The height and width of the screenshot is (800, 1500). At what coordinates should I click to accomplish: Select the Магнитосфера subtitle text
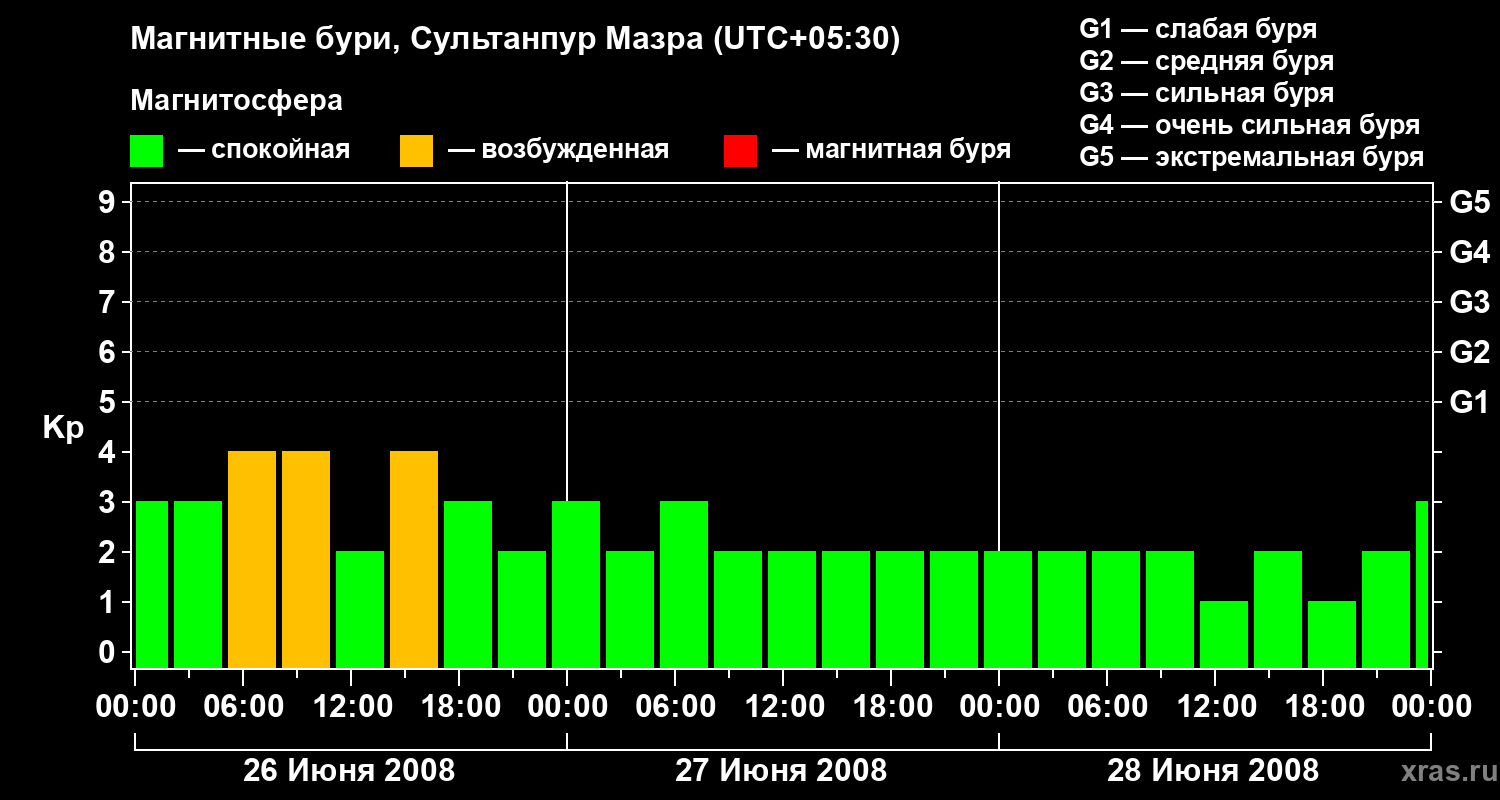[x=237, y=101]
